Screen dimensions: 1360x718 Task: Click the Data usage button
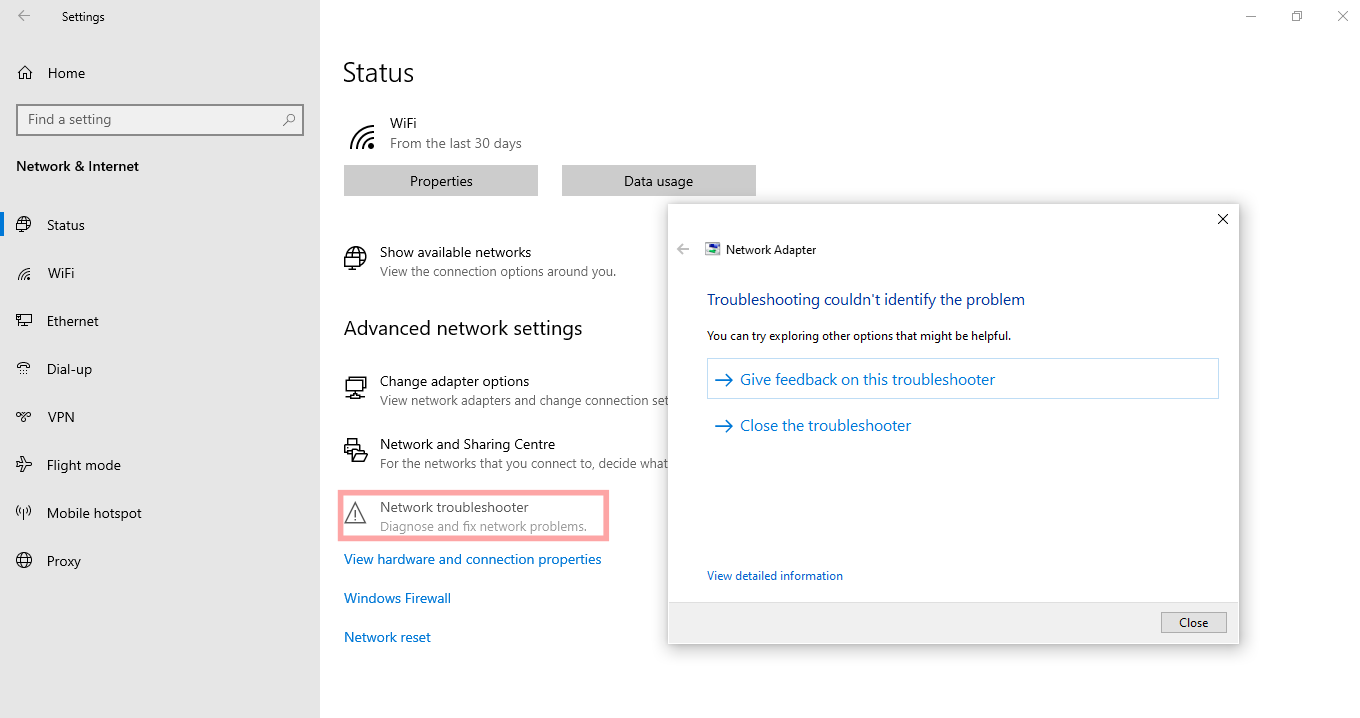(x=659, y=181)
